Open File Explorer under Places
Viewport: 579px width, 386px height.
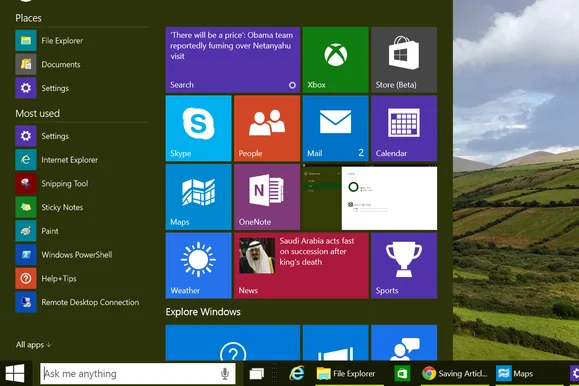pos(82,41)
